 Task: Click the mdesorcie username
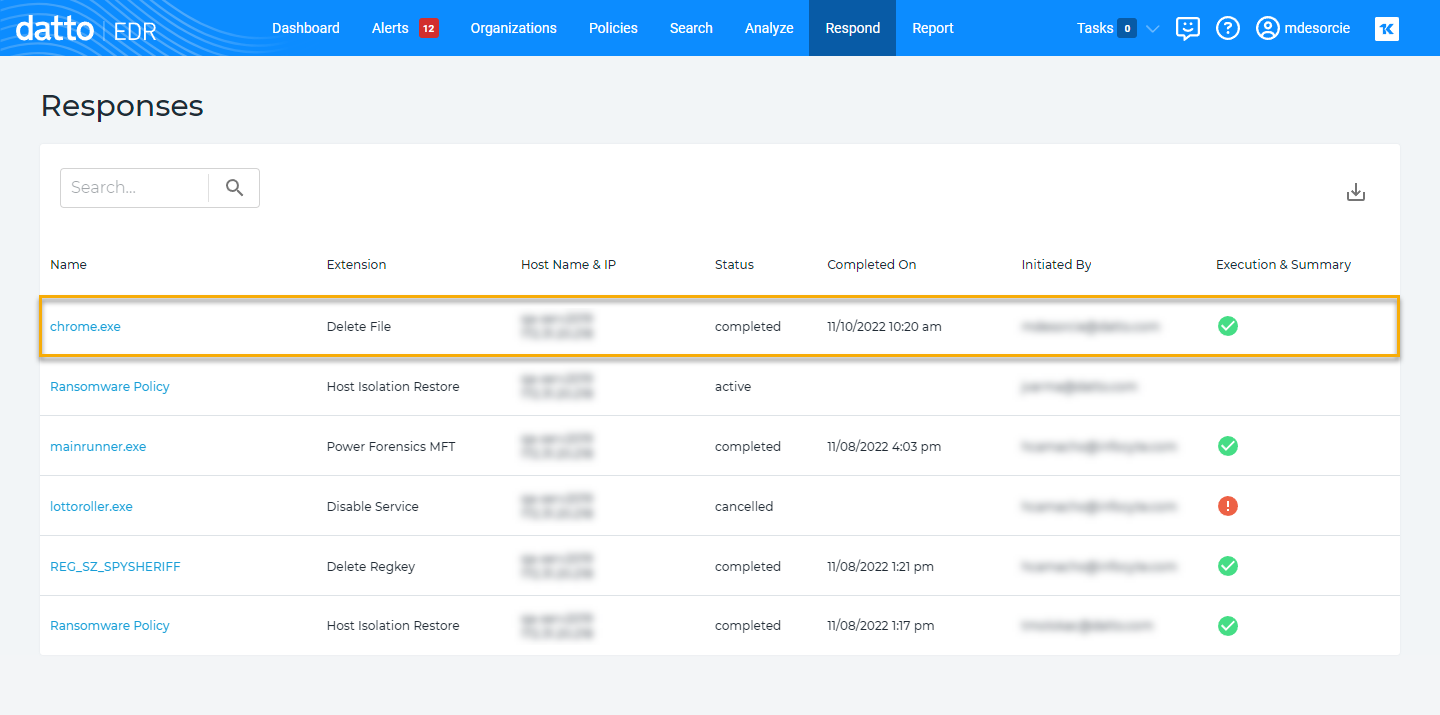coord(1317,28)
